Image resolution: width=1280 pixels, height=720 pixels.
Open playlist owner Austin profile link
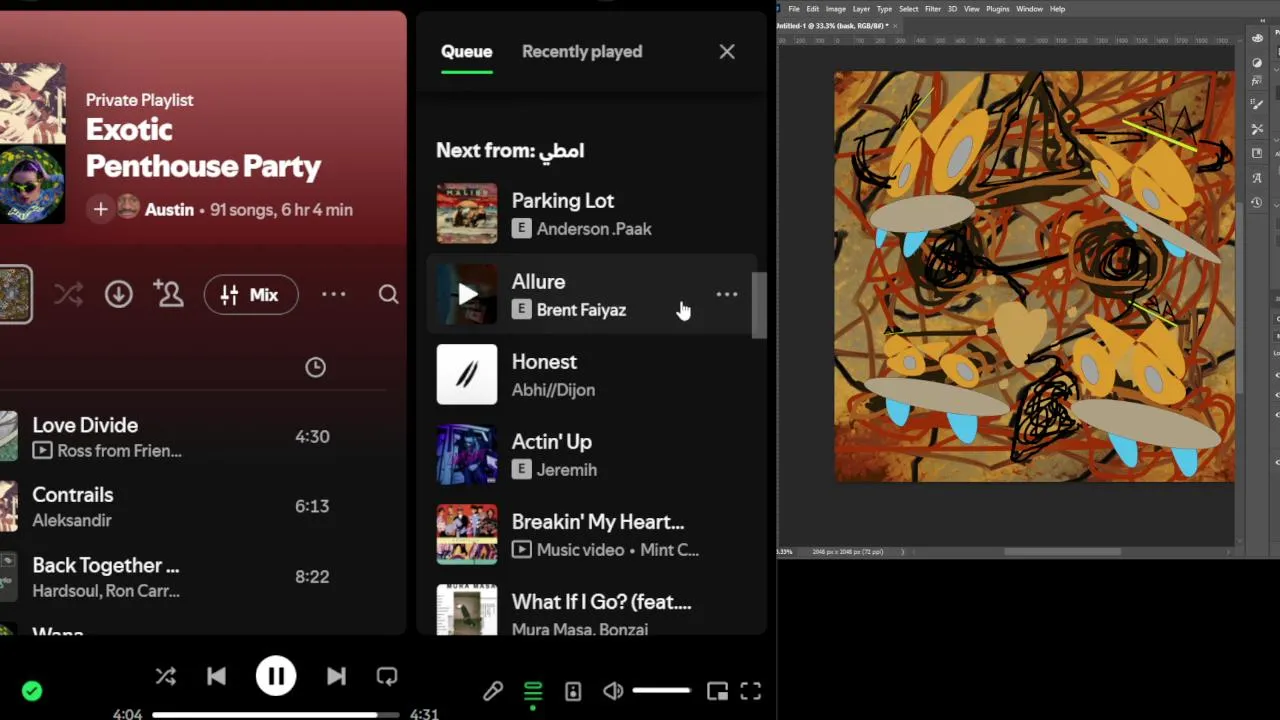169,210
